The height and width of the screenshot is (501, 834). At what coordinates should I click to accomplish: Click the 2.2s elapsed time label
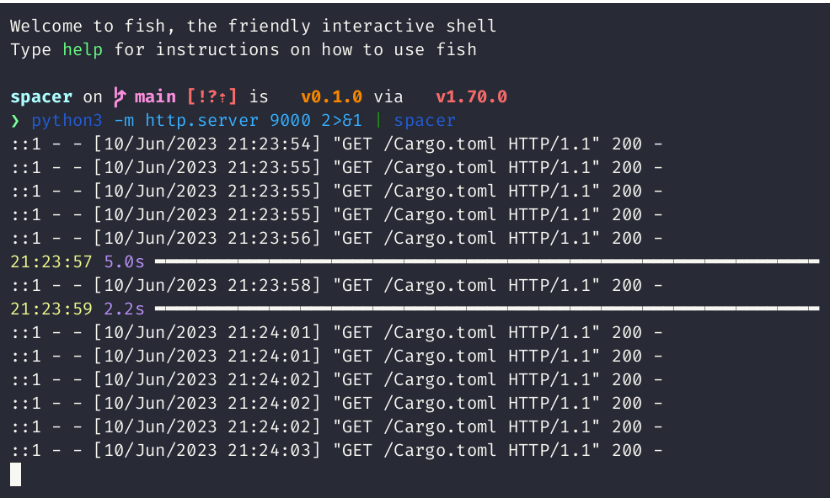point(124,309)
